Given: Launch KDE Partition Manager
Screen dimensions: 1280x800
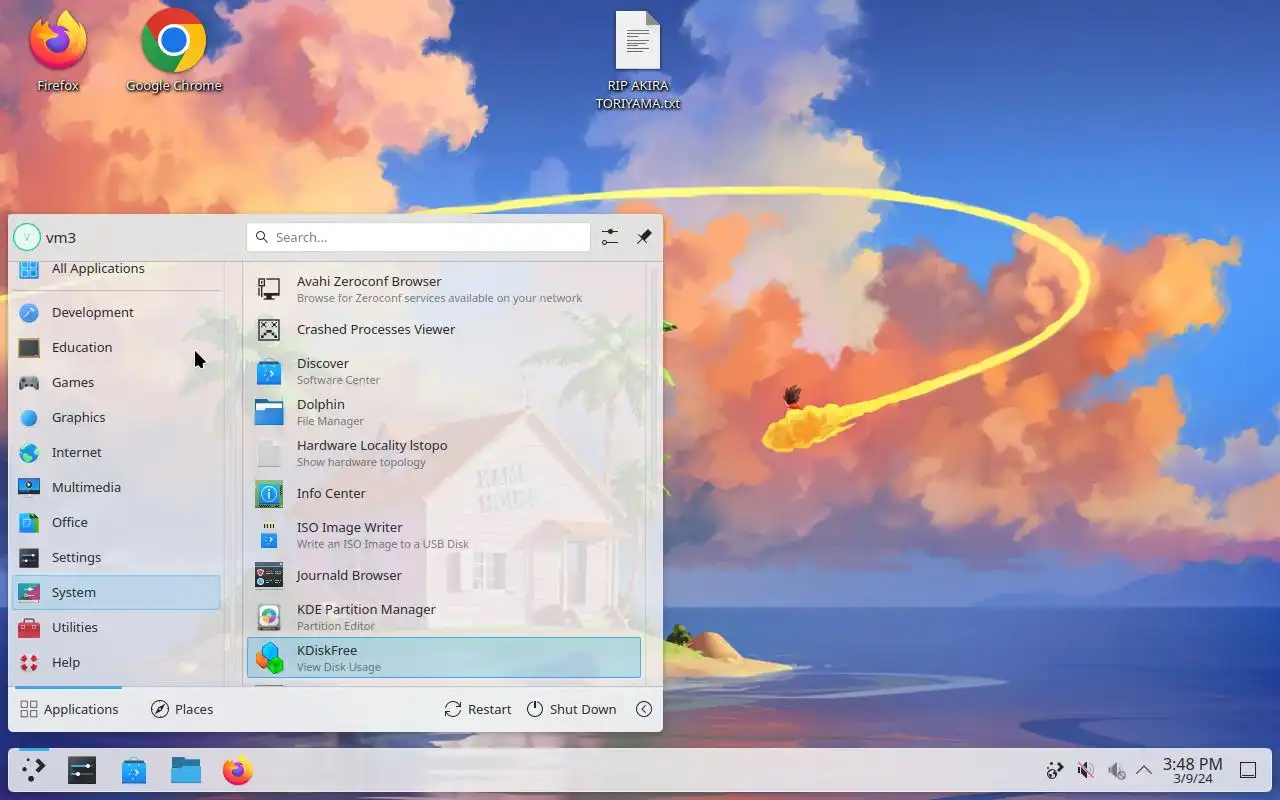Looking at the screenshot, I should point(444,617).
